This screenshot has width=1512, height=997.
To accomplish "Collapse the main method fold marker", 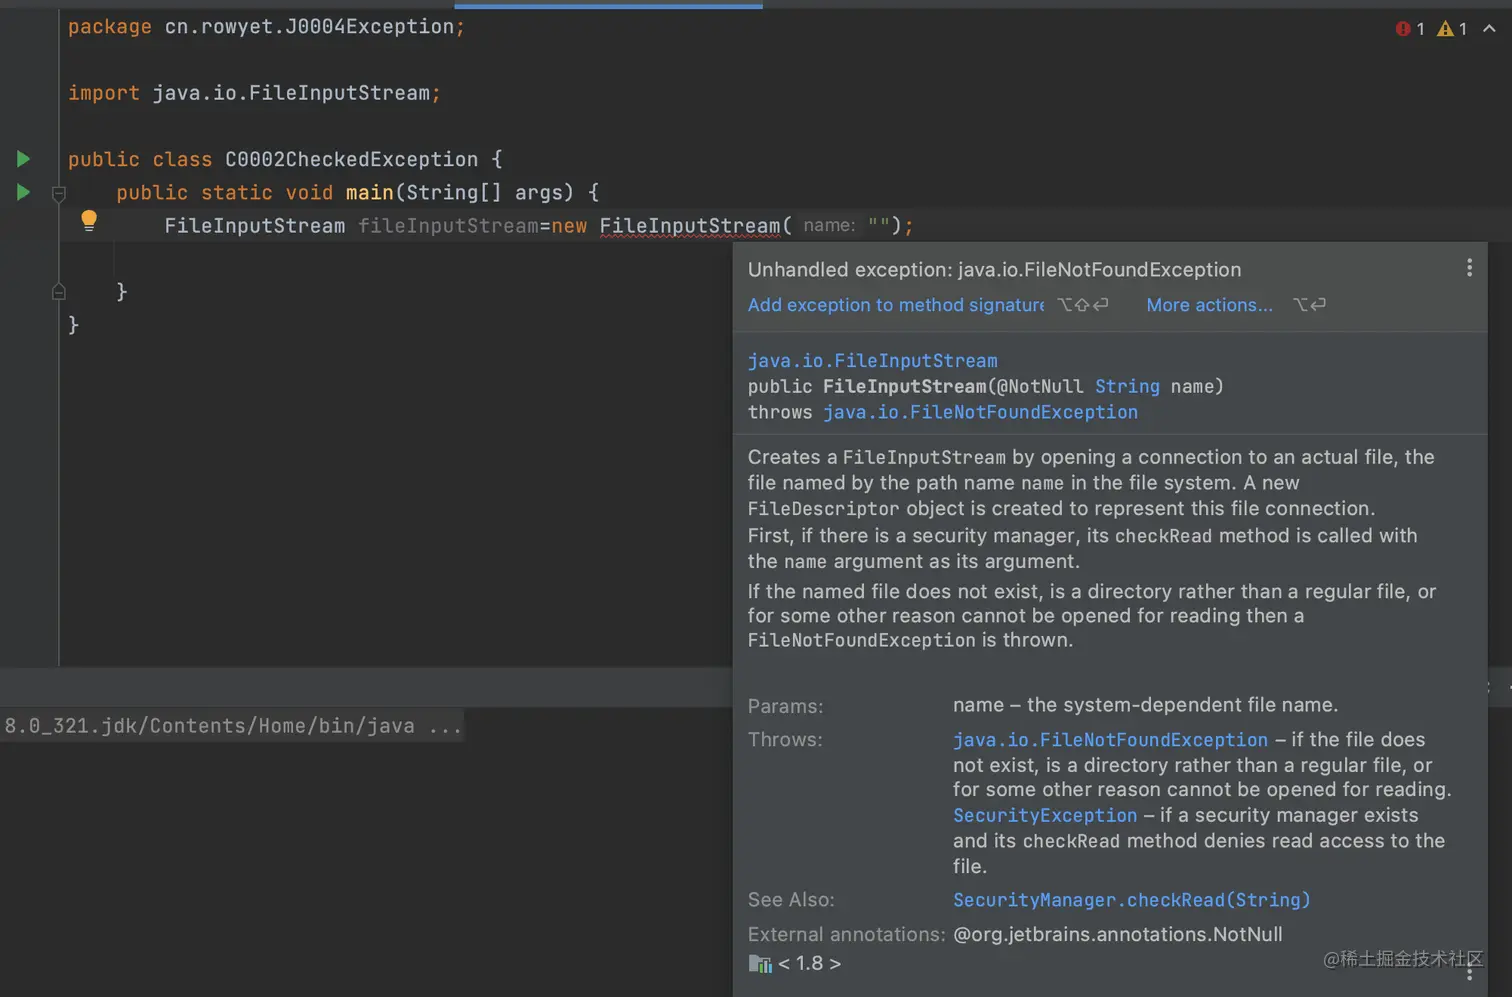I will coord(59,193).
